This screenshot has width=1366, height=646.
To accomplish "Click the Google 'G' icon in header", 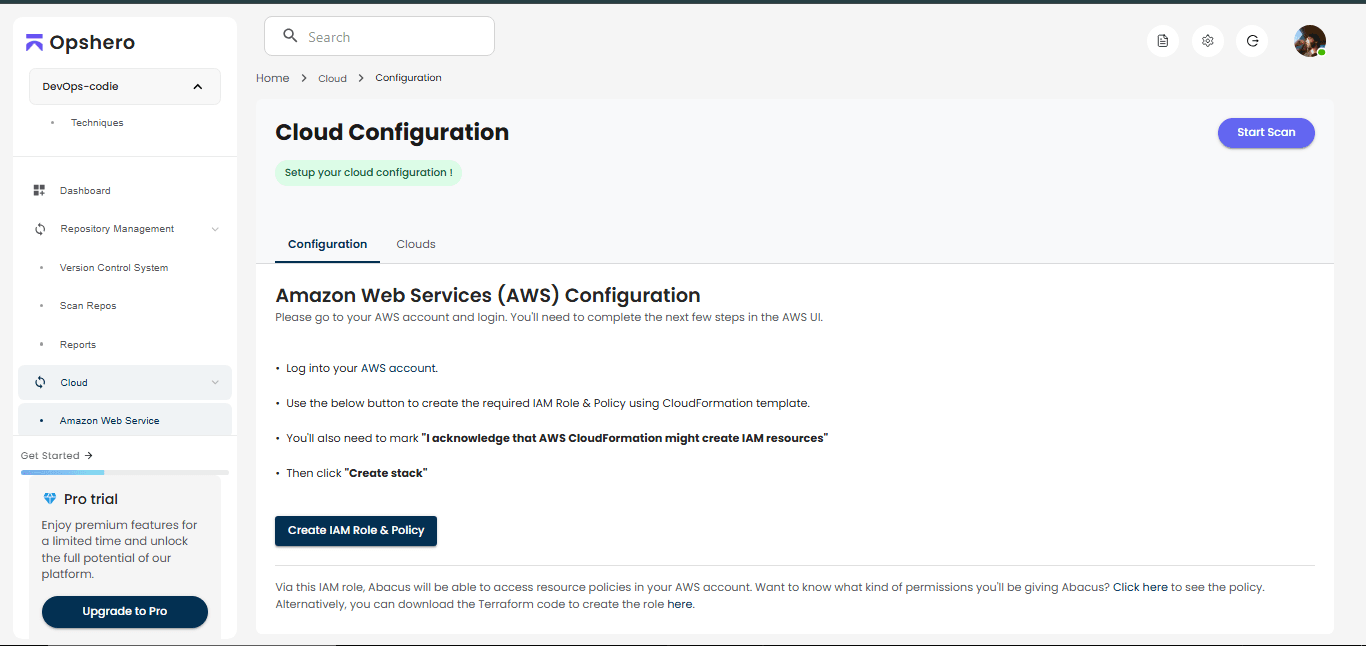I will [1252, 41].
